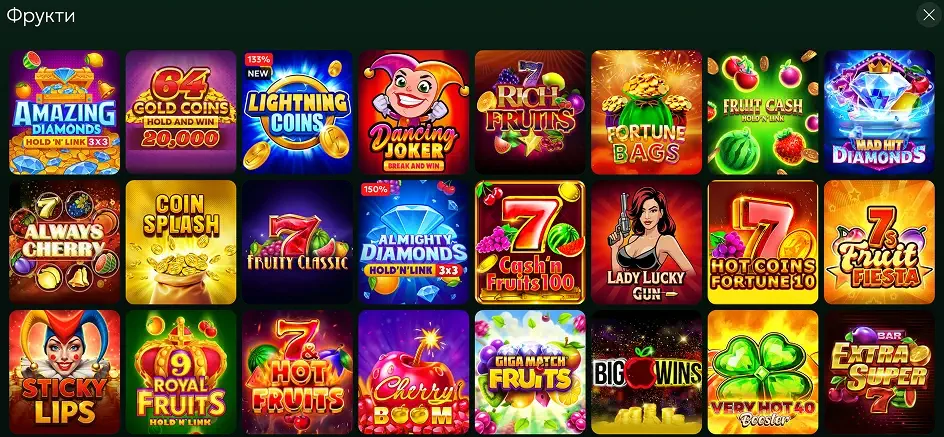Launch the Big Wins slot
Image resolution: width=944 pixels, height=437 pixels.
pos(647,373)
